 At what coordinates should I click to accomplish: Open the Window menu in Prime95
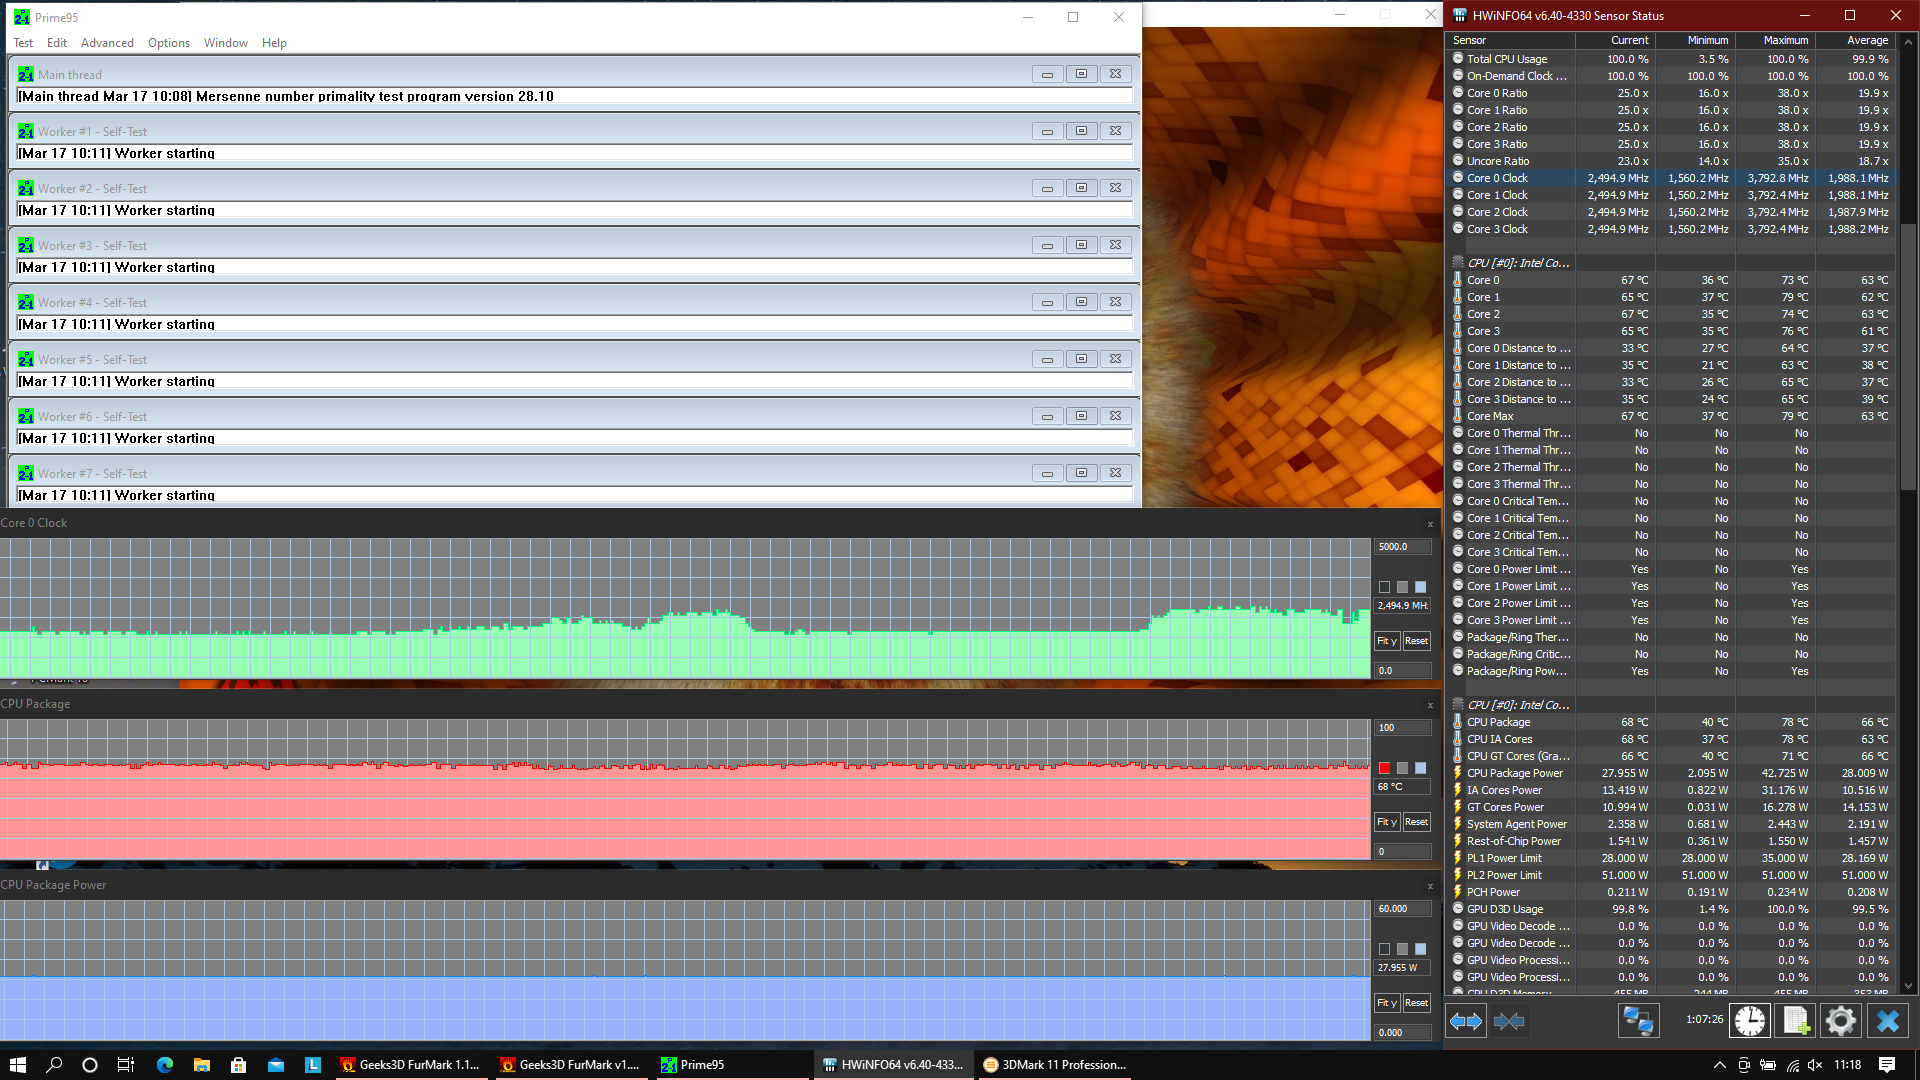click(225, 43)
